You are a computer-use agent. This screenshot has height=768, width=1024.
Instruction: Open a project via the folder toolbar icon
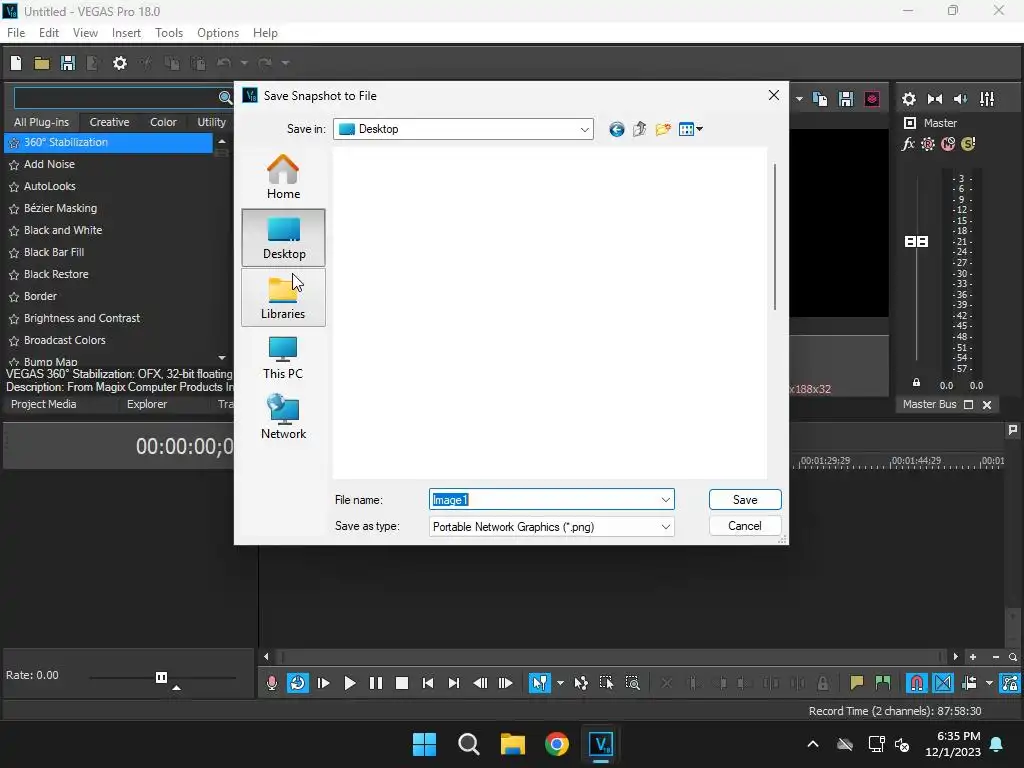[x=42, y=63]
